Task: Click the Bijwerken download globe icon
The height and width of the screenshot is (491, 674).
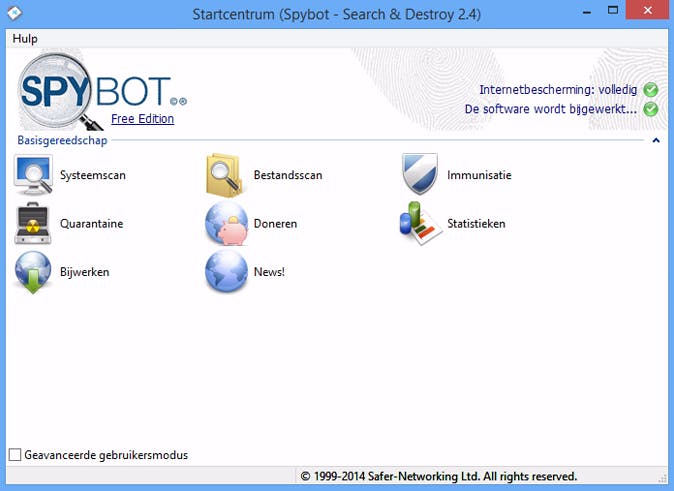Action: pos(33,273)
